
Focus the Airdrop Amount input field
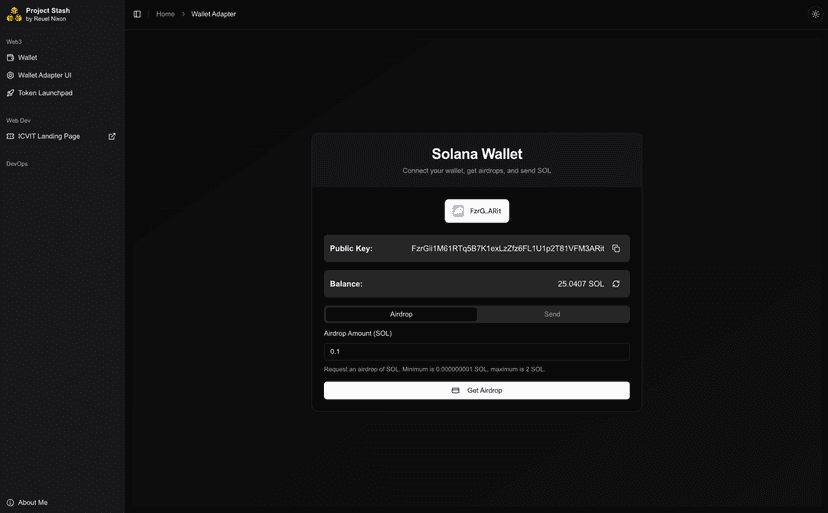tap(477, 352)
